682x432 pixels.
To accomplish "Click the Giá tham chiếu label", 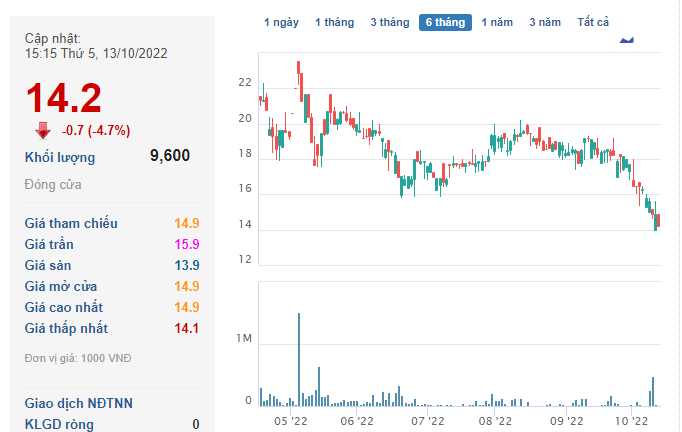I will (x=71, y=223).
